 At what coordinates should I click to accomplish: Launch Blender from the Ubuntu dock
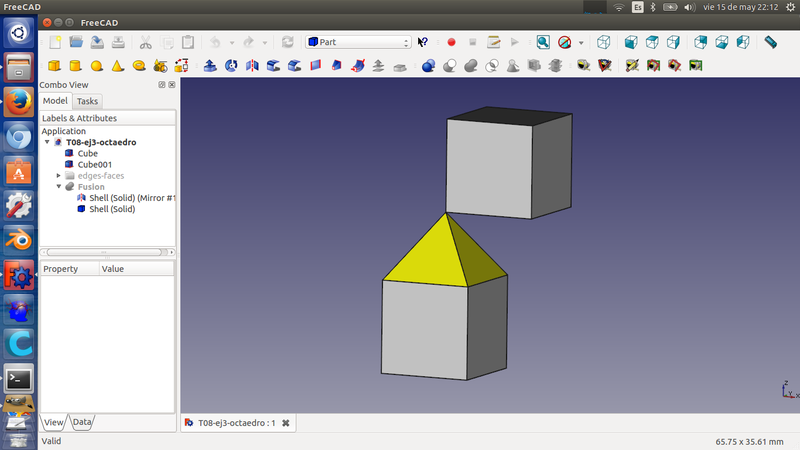(x=19, y=240)
